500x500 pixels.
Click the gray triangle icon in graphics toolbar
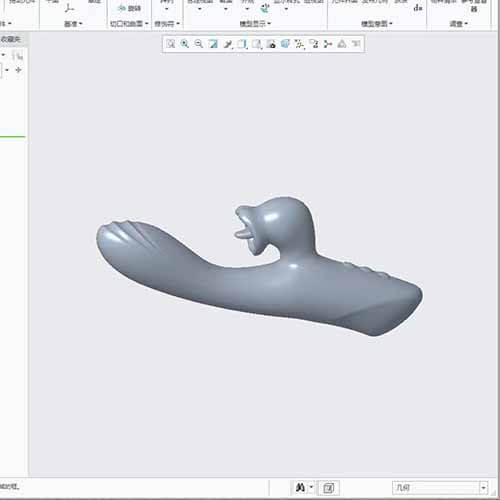[342, 44]
